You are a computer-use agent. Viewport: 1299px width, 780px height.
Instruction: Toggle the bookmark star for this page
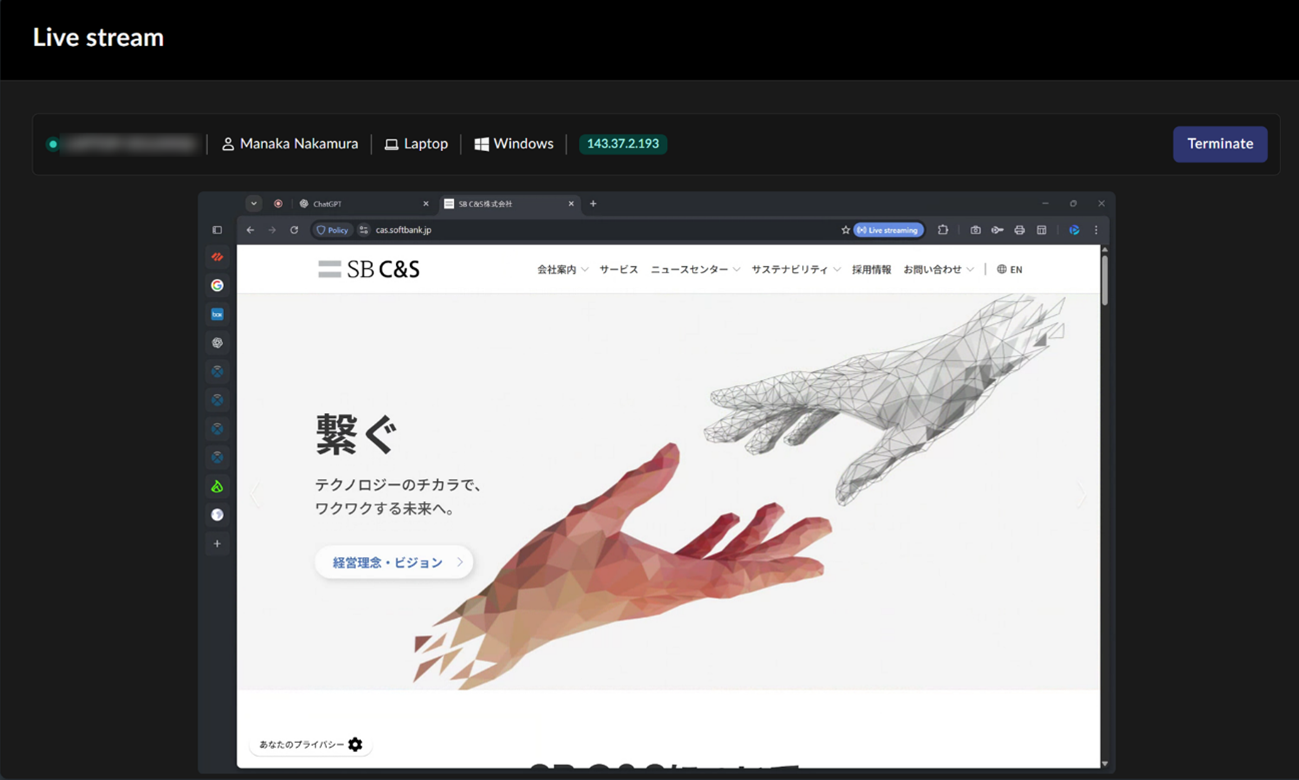pos(847,229)
